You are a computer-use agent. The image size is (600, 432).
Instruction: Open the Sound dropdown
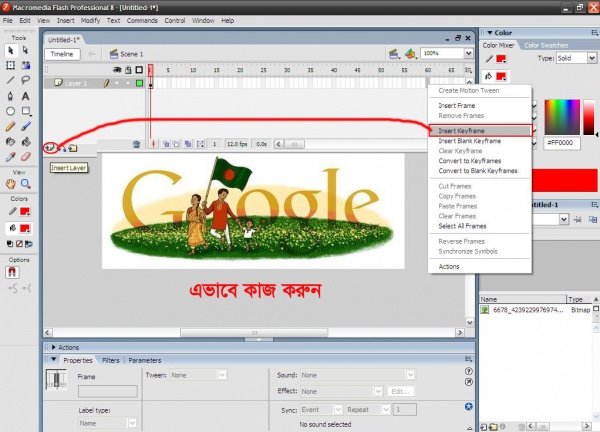pyautogui.click(x=410, y=375)
